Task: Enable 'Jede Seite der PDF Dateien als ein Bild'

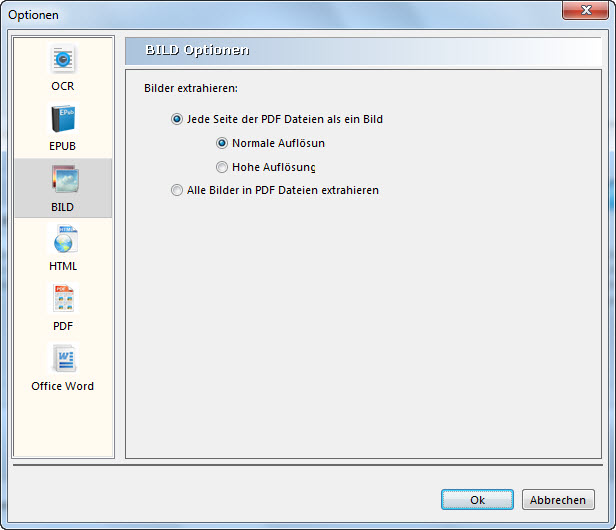Action: 177,119
